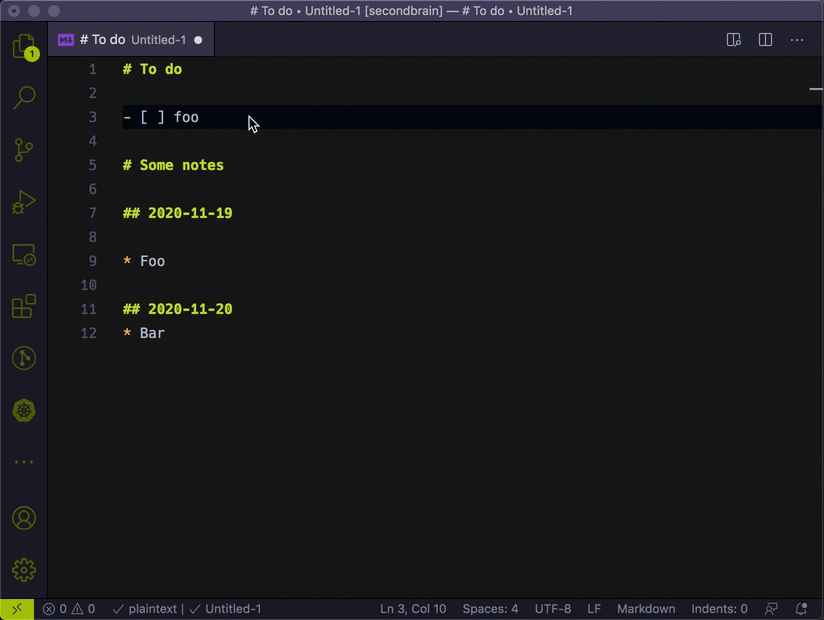Change language mode from Markdown
The height and width of the screenshot is (620, 824).
point(645,609)
